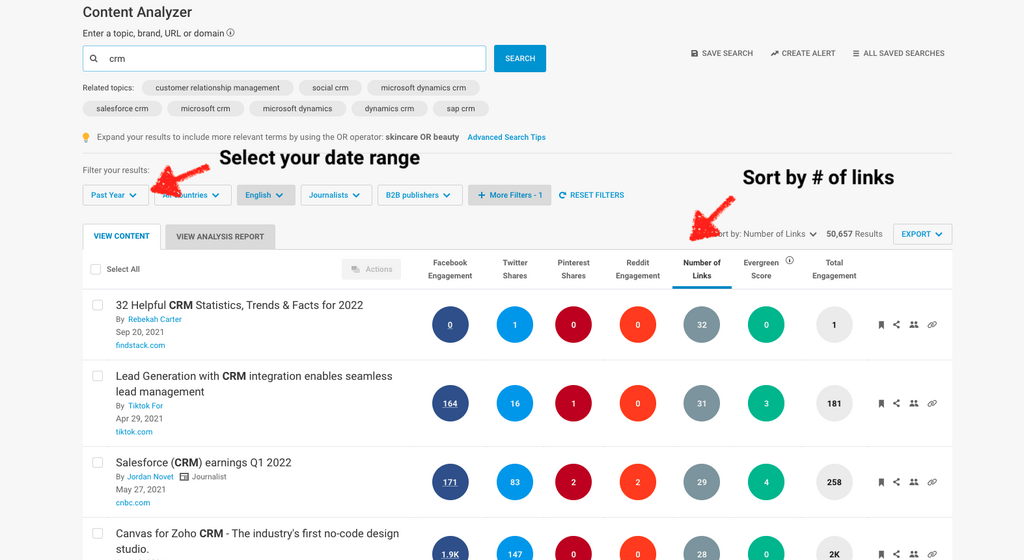Image resolution: width=1024 pixels, height=560 pixels.
Task: Check the box for '32 Helpful CRM Statistics'
Action: click(x=98, y=305)
